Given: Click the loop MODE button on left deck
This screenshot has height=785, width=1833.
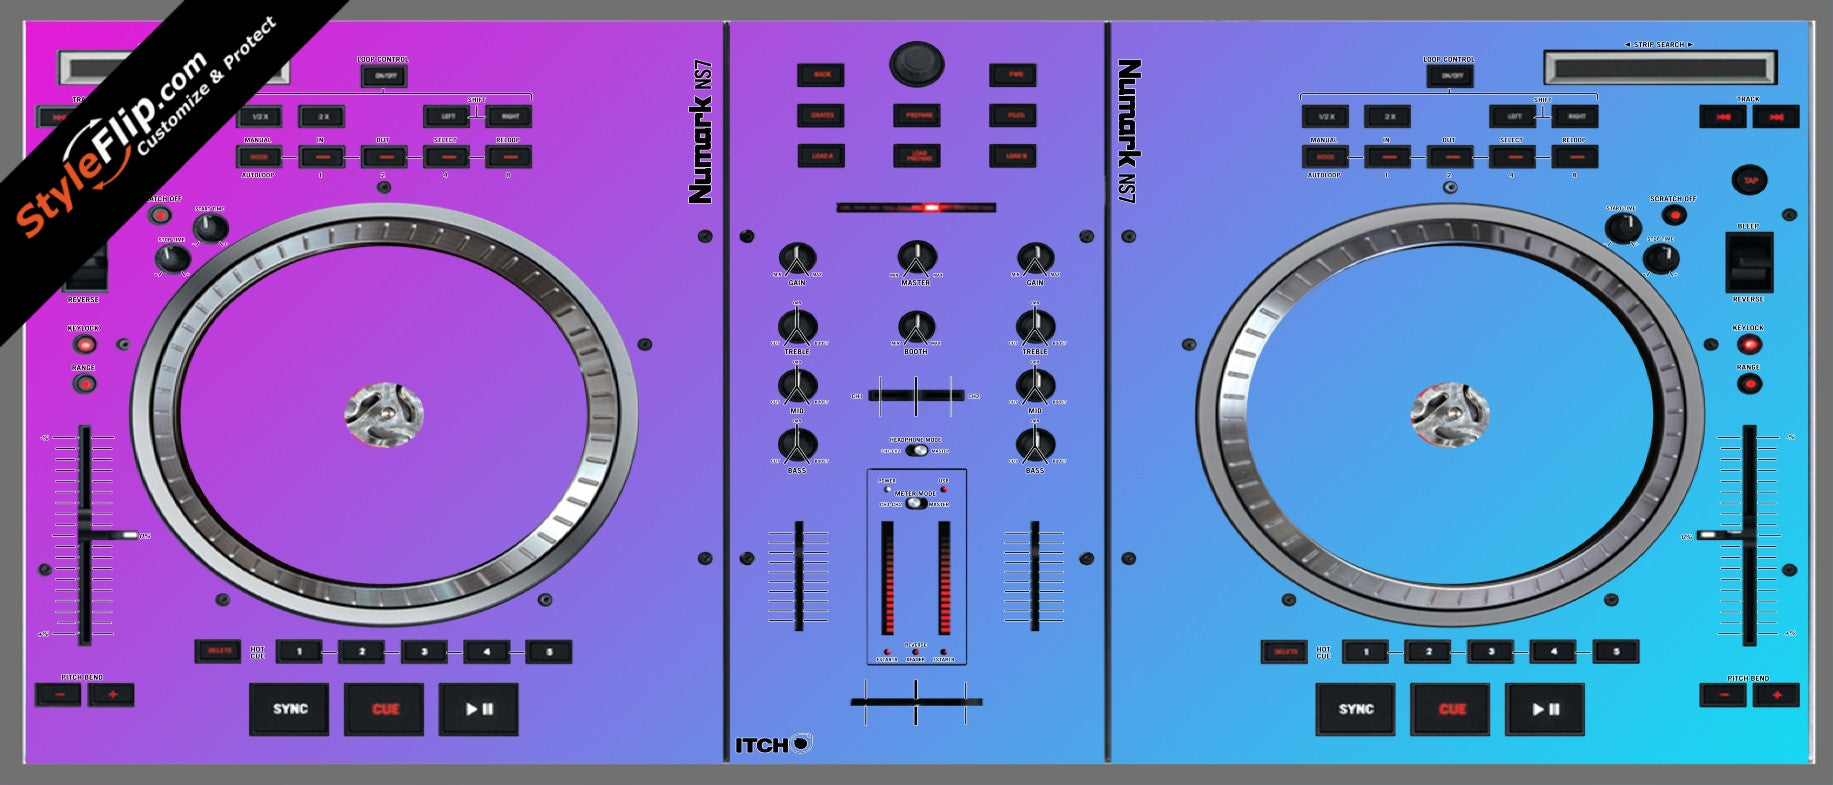Looking at the screenshot, I should point(260,157).
